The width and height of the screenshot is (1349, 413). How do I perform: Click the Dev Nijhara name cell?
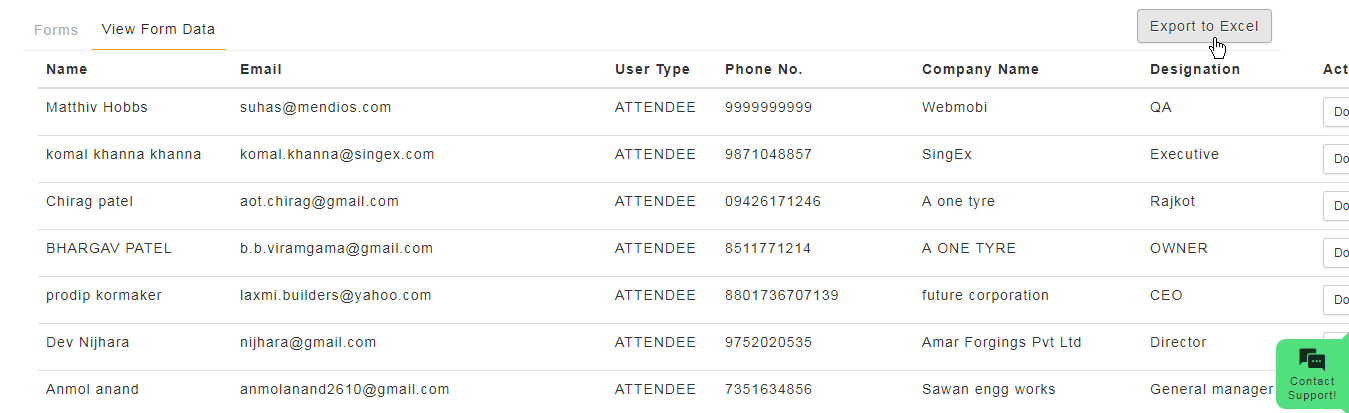88,342
